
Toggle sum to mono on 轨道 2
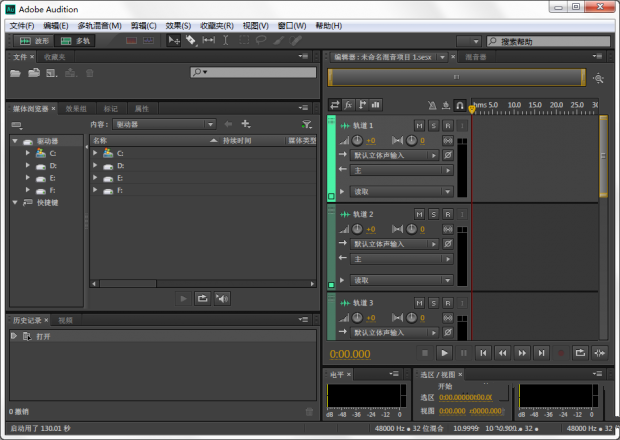tap(448, 229)
